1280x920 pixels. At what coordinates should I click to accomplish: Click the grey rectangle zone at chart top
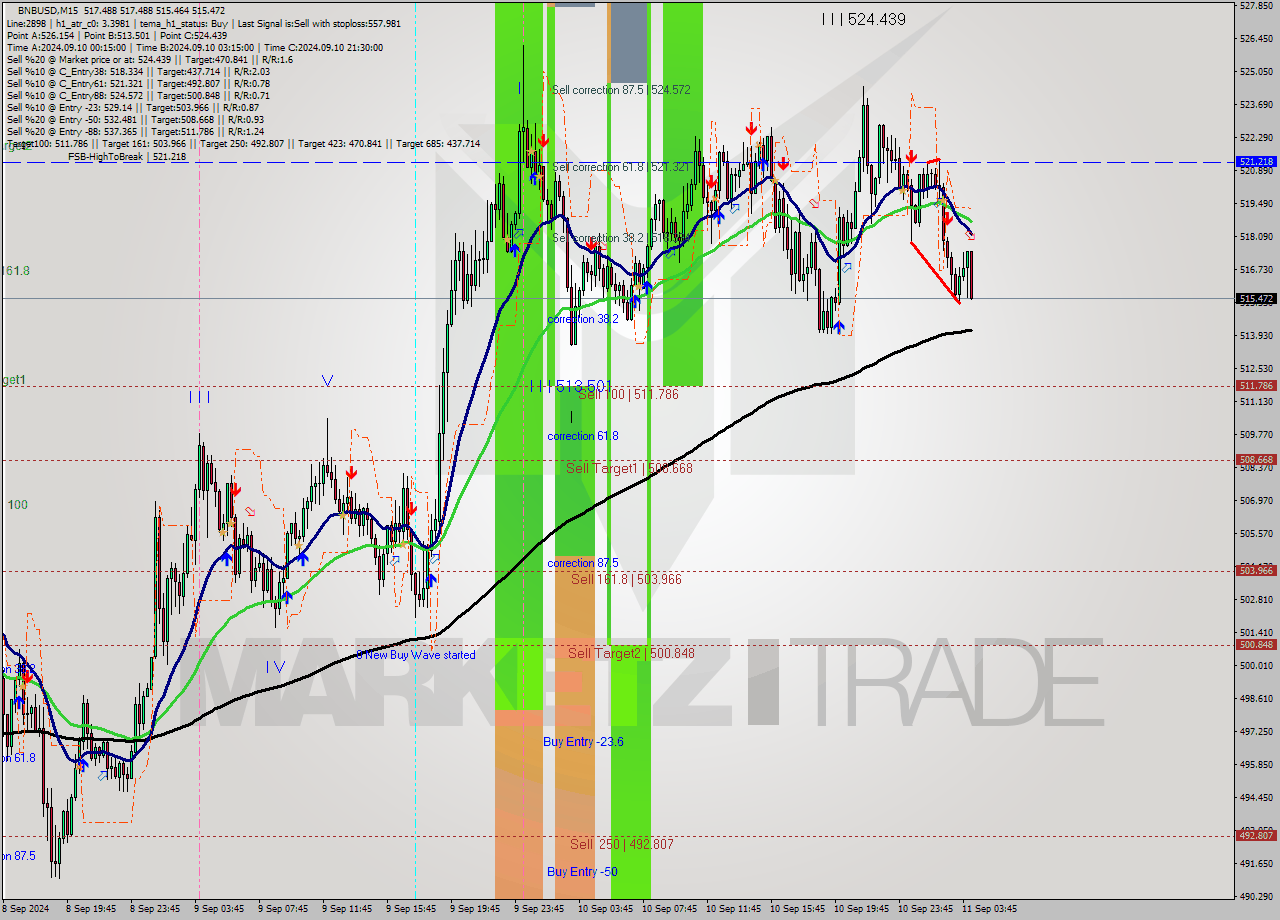point(629,42)
